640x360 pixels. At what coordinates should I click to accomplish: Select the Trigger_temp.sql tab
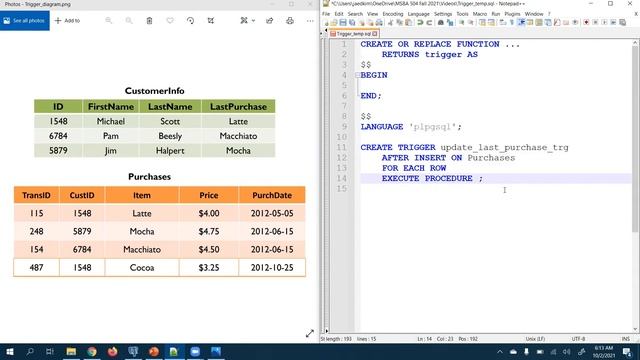353,34
